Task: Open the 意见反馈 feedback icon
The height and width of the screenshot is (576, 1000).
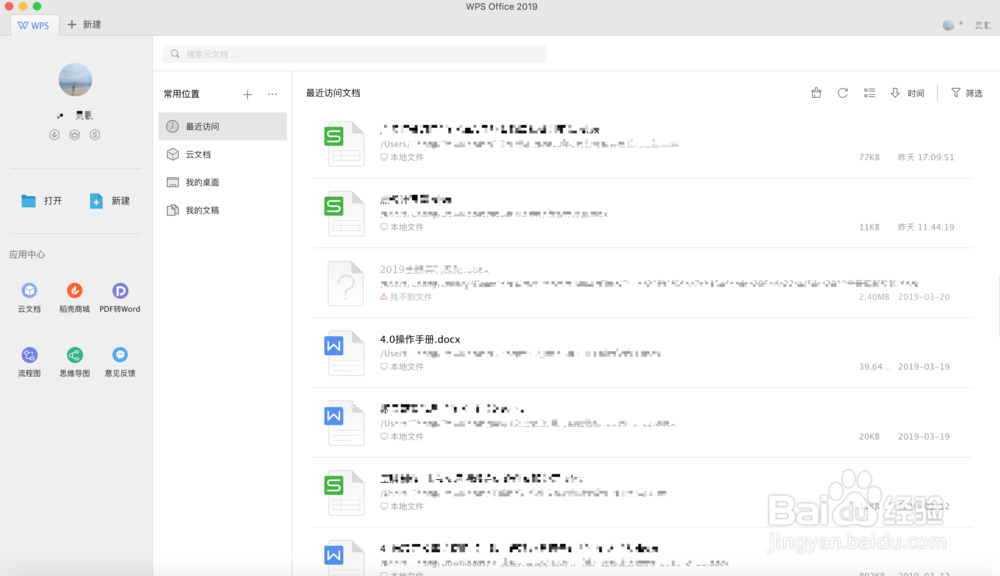Action: pos(120,362)
